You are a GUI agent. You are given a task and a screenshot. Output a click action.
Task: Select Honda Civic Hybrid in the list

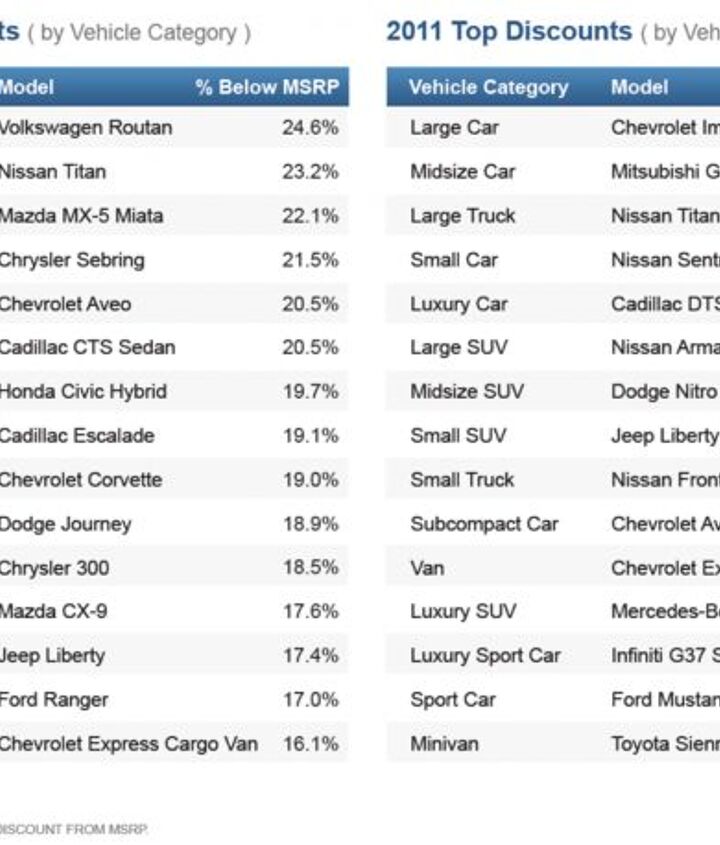click(83, 392)
